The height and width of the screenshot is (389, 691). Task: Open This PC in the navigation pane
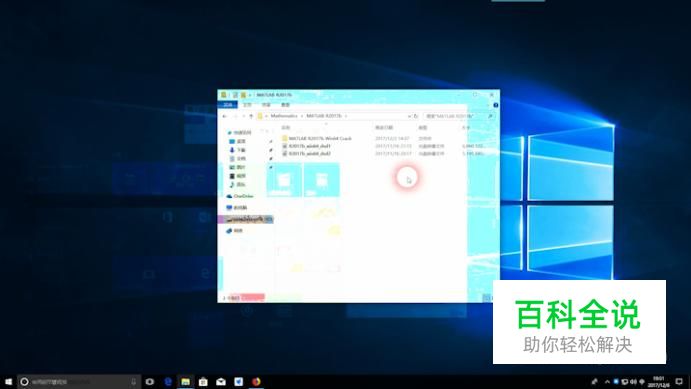(237, 207)
